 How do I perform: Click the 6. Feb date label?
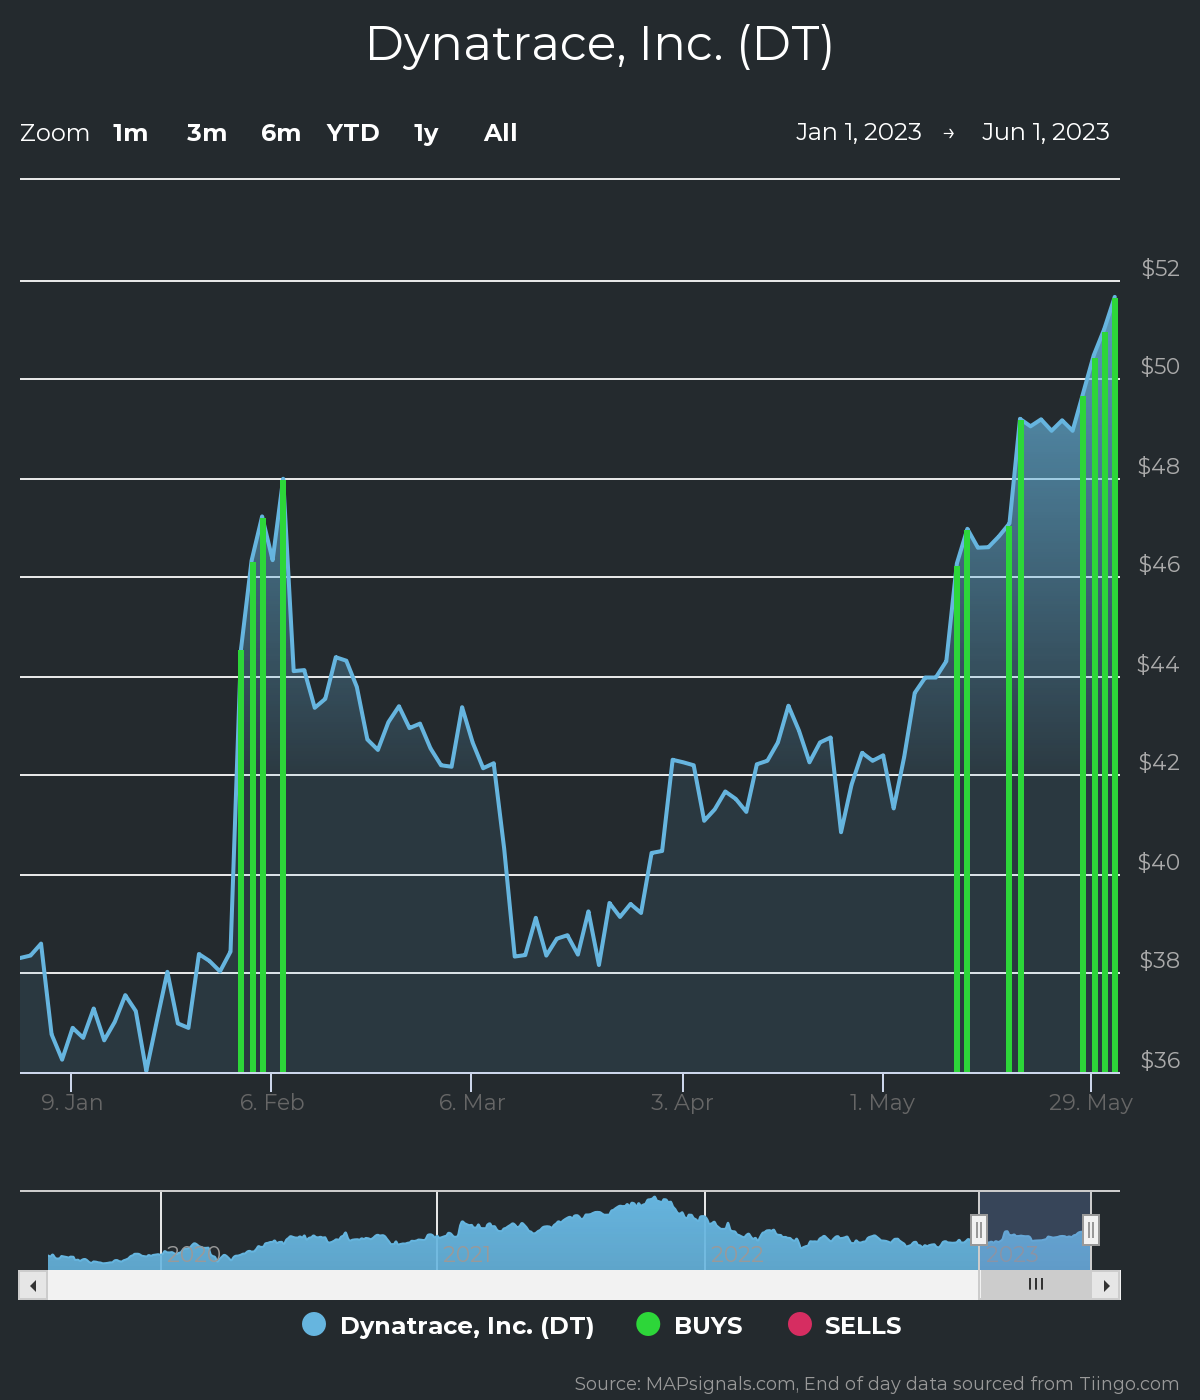[x=272, y=1102]
